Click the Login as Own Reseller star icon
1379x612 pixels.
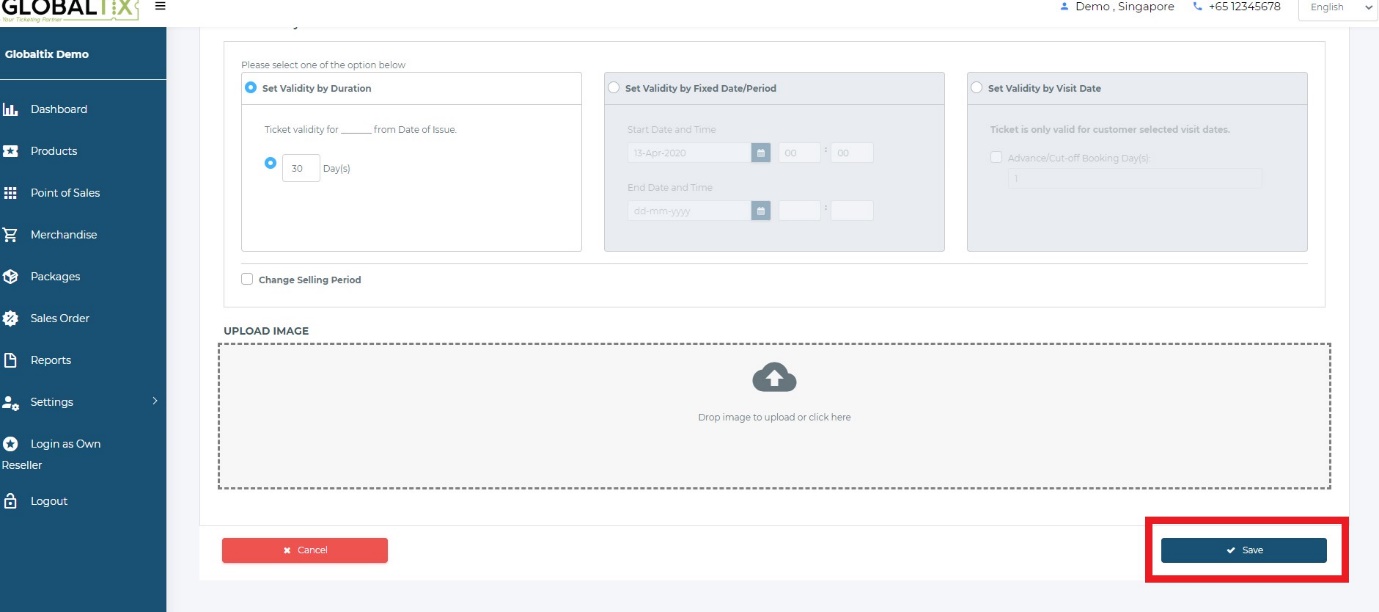point(11,444)
